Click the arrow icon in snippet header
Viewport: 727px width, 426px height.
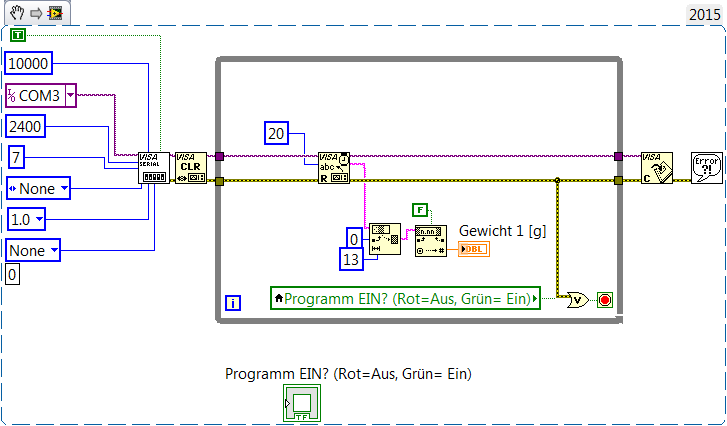[36, 13]
